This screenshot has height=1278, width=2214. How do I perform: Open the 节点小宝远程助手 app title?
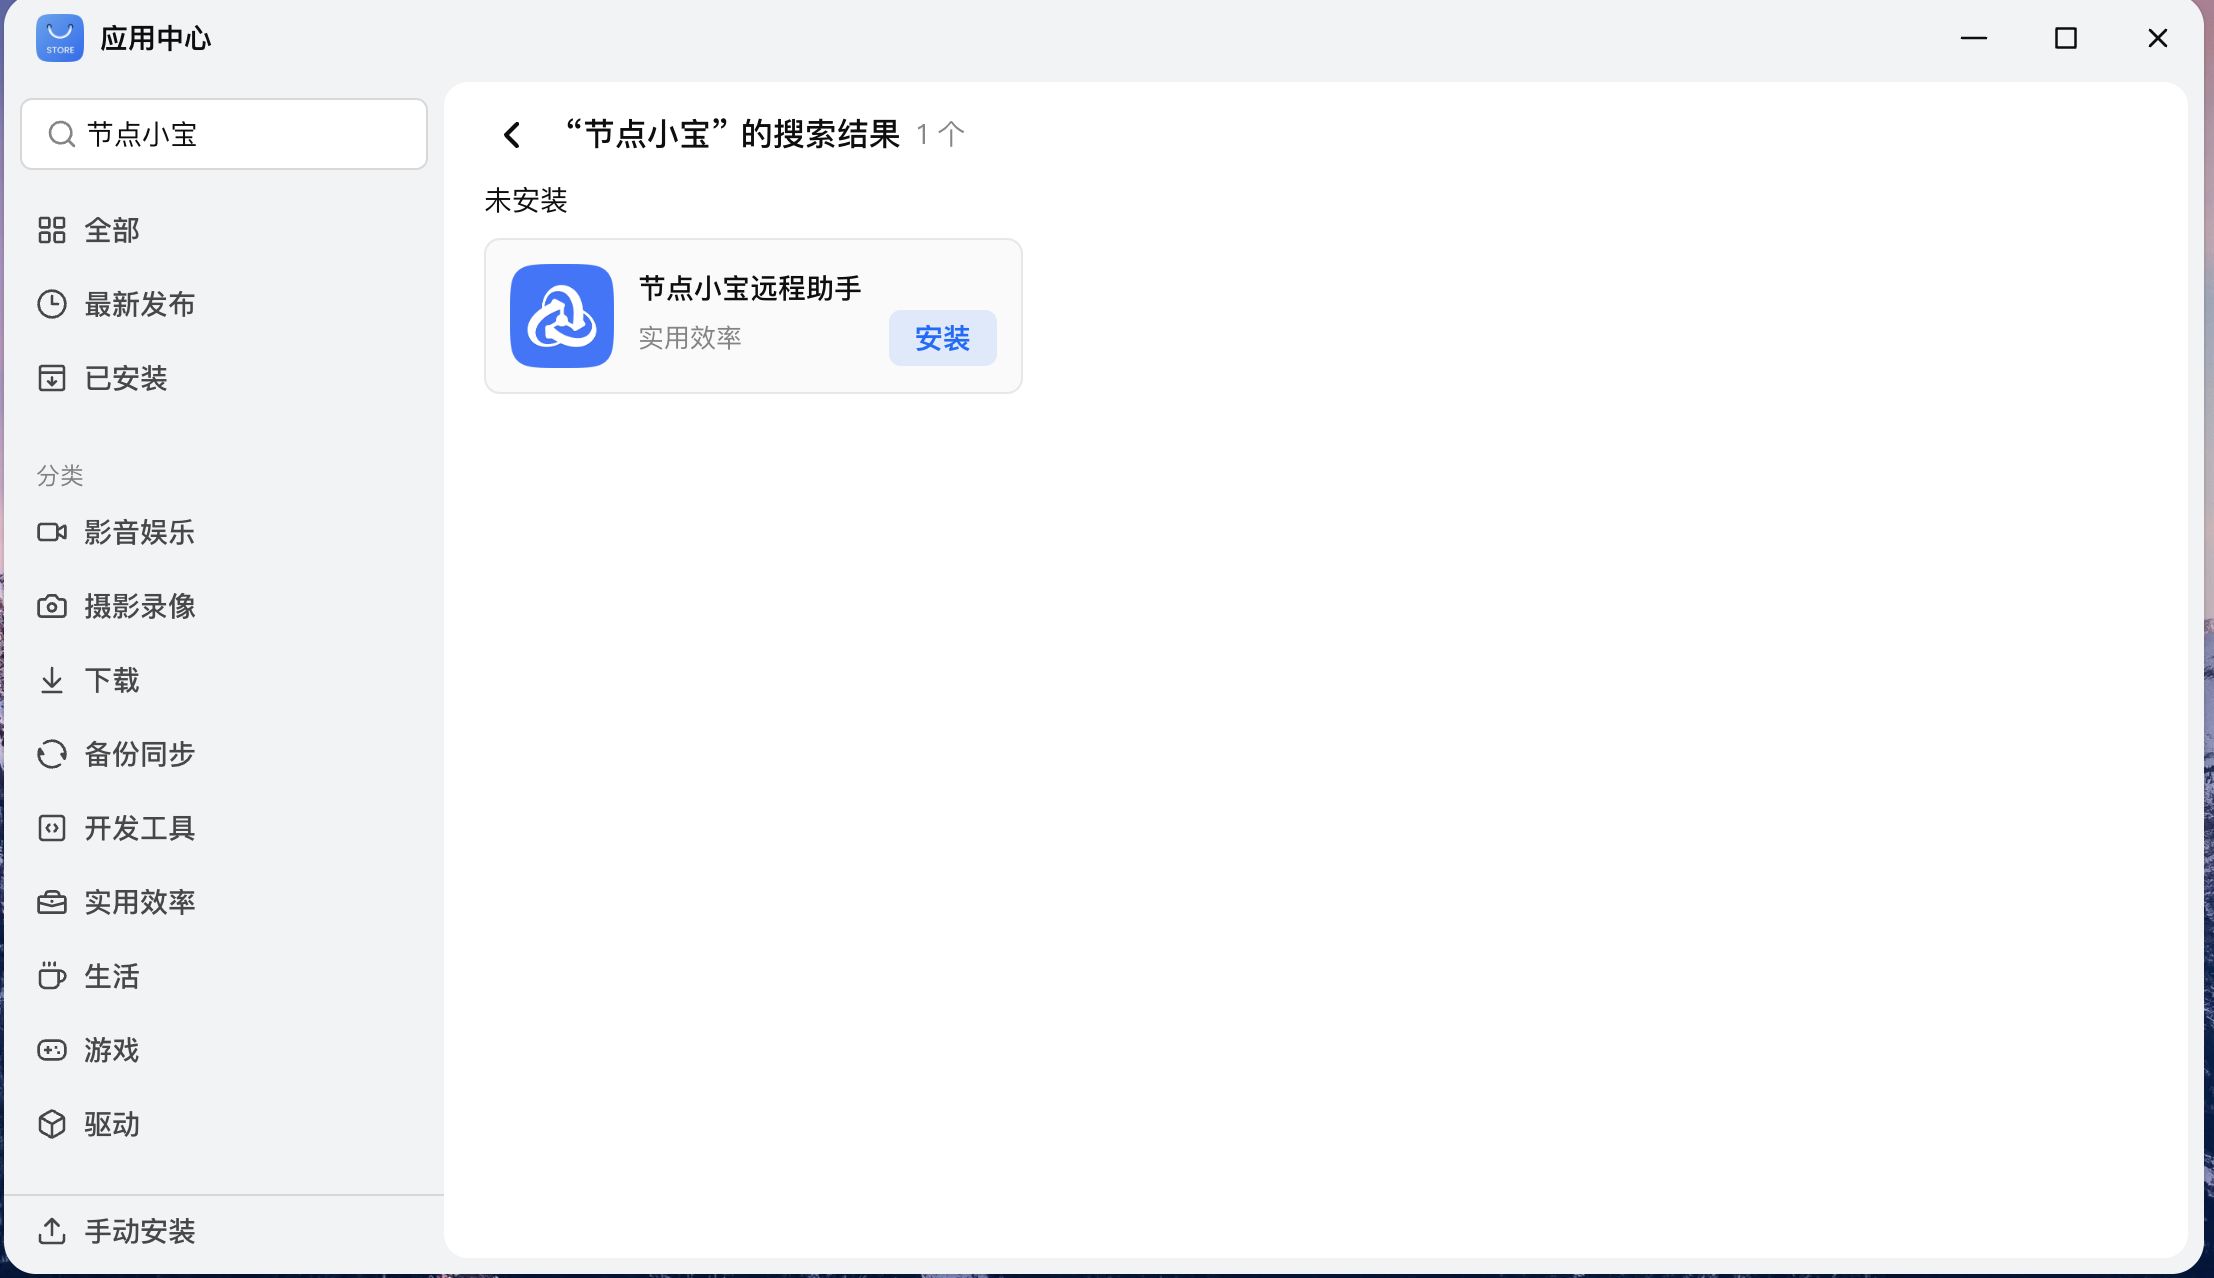click(750, 288)
